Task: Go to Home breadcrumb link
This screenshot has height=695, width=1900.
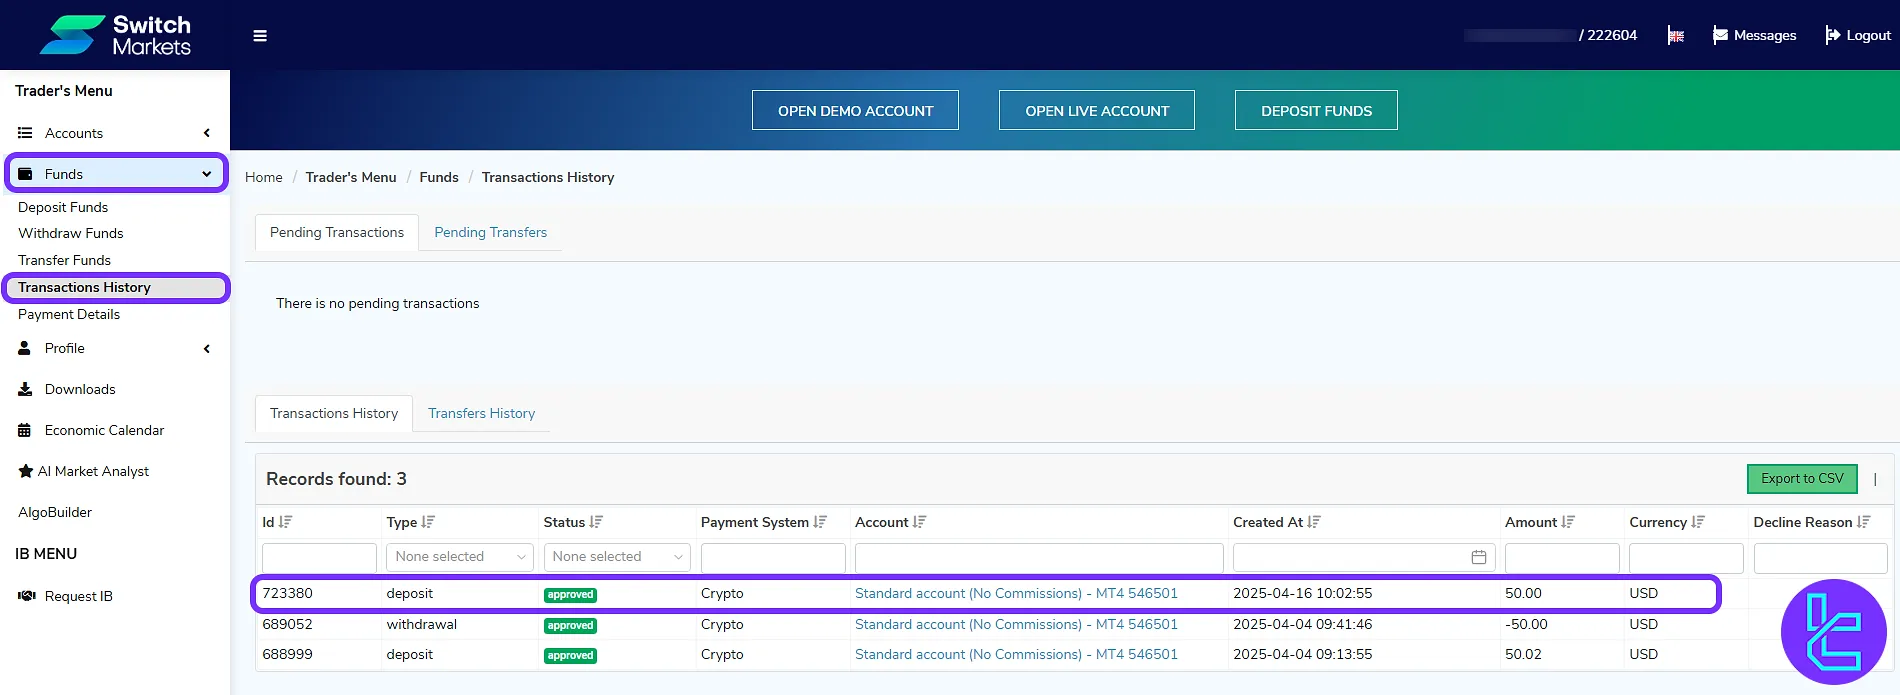Action: point(264,177)
